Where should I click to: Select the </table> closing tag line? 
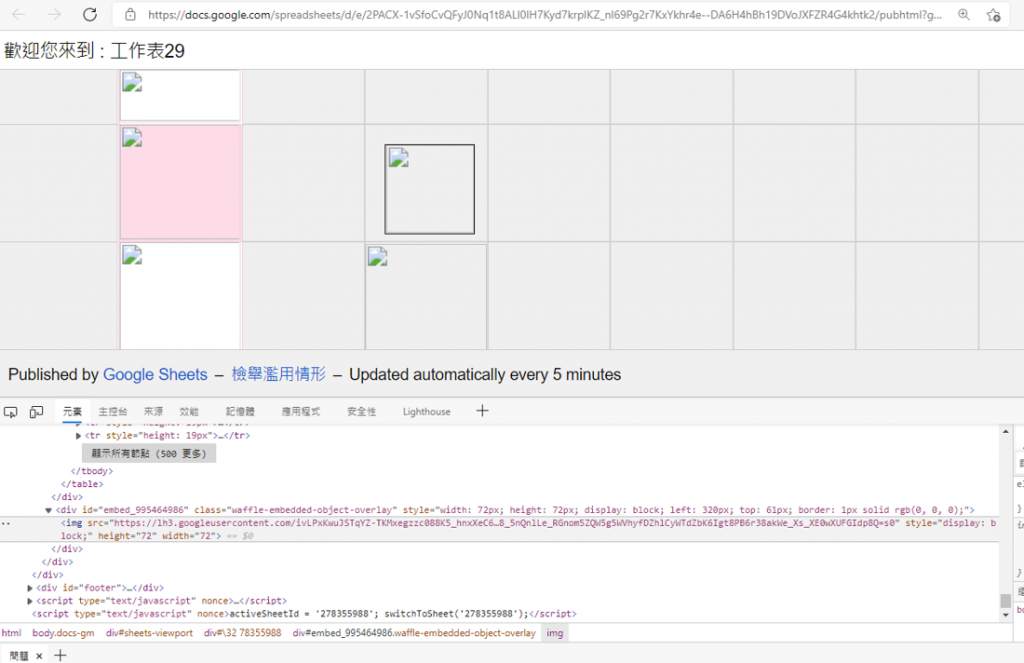82,484
